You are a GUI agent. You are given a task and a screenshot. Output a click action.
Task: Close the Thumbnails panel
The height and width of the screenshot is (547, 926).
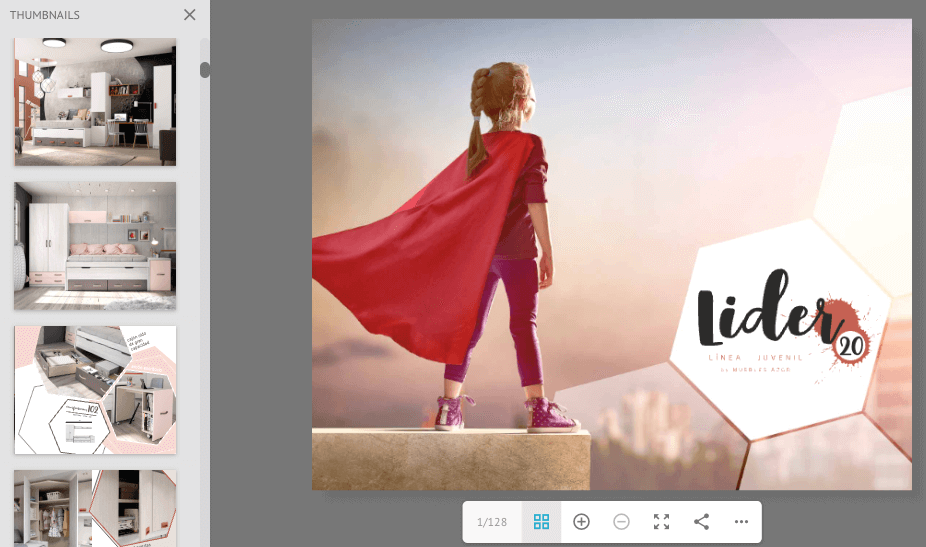pyautogui.click(x=190, y=15)
